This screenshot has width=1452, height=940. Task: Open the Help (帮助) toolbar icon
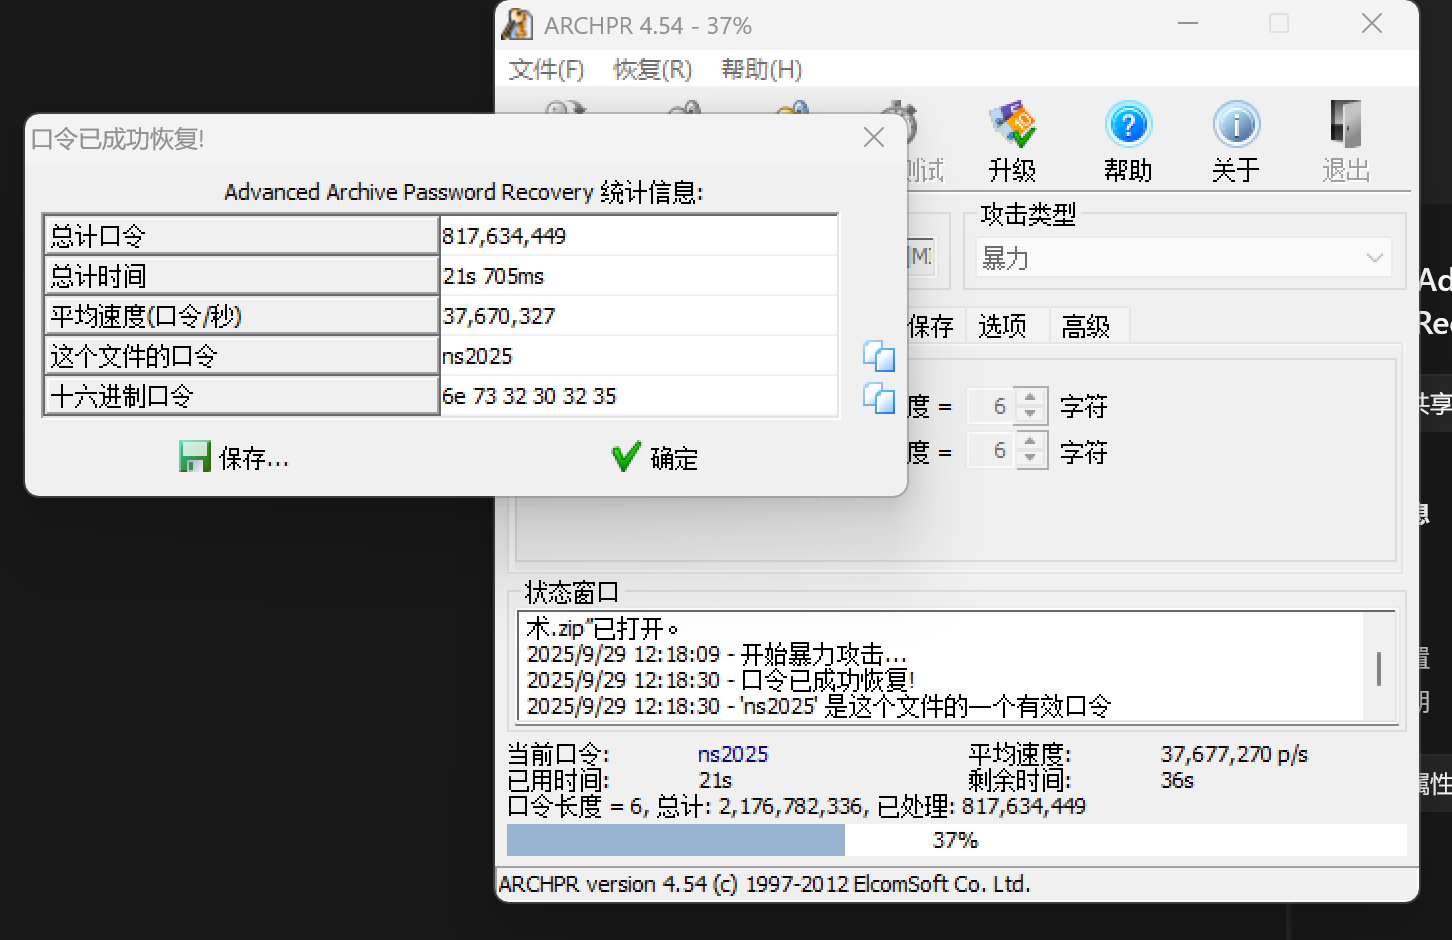pyautogui.click(x=1128, y=126)
